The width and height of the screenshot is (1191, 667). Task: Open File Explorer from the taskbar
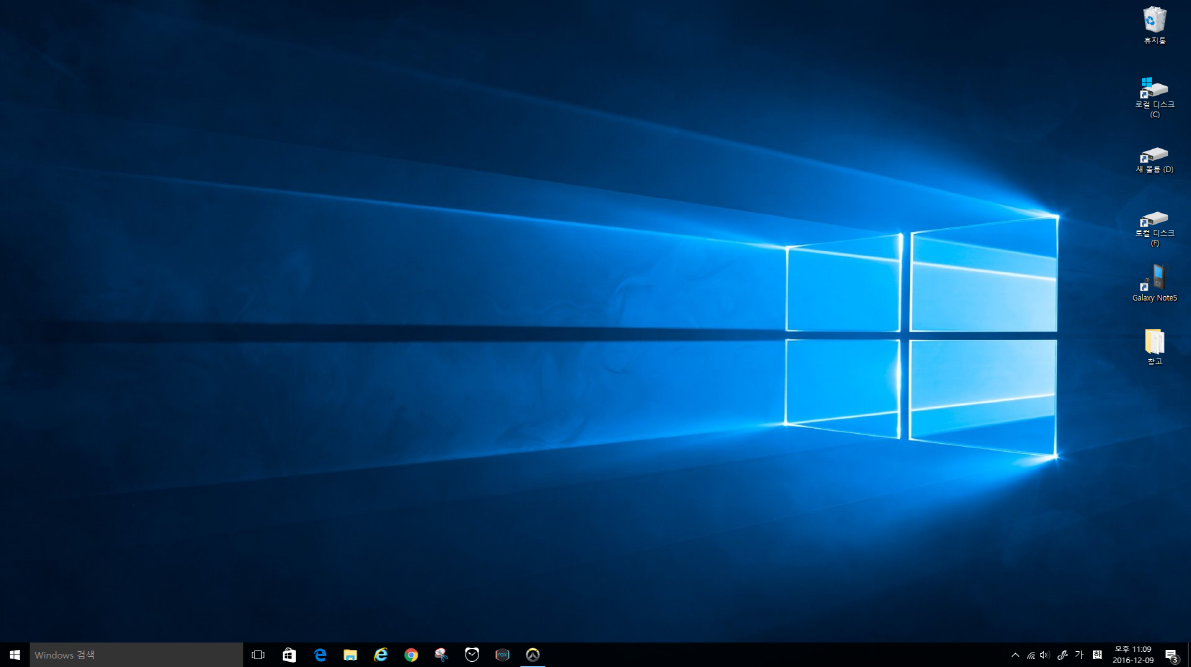click(350, 655)
